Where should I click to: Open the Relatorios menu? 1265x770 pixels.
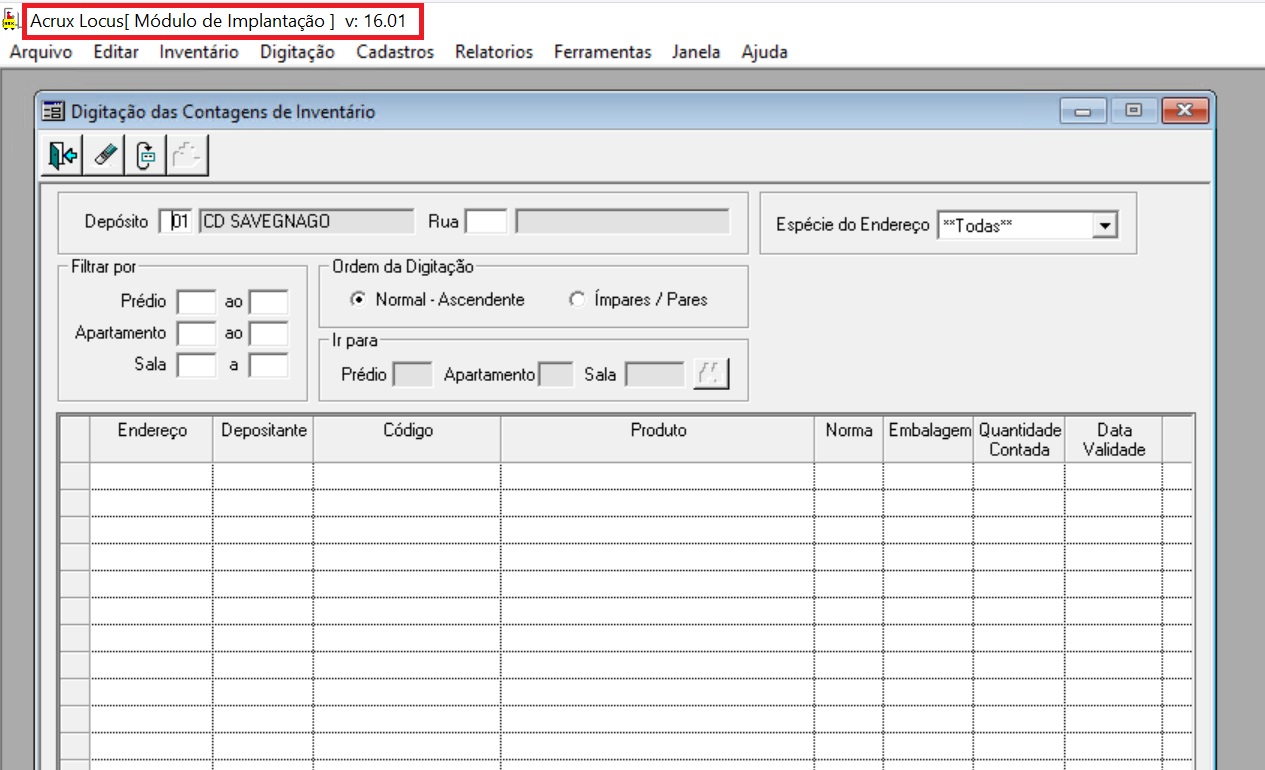[x=494, y=52]
